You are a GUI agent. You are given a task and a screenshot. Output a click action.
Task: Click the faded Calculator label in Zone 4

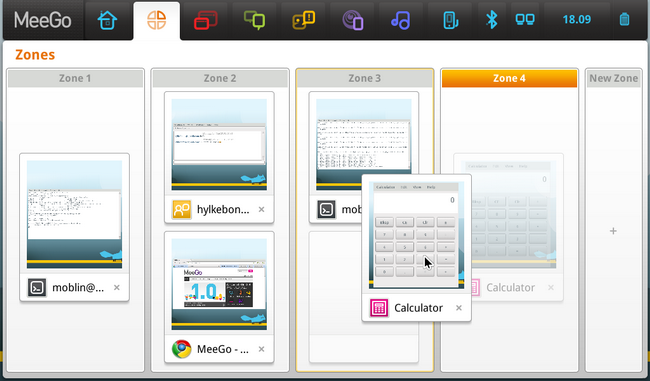pos(510,287)
